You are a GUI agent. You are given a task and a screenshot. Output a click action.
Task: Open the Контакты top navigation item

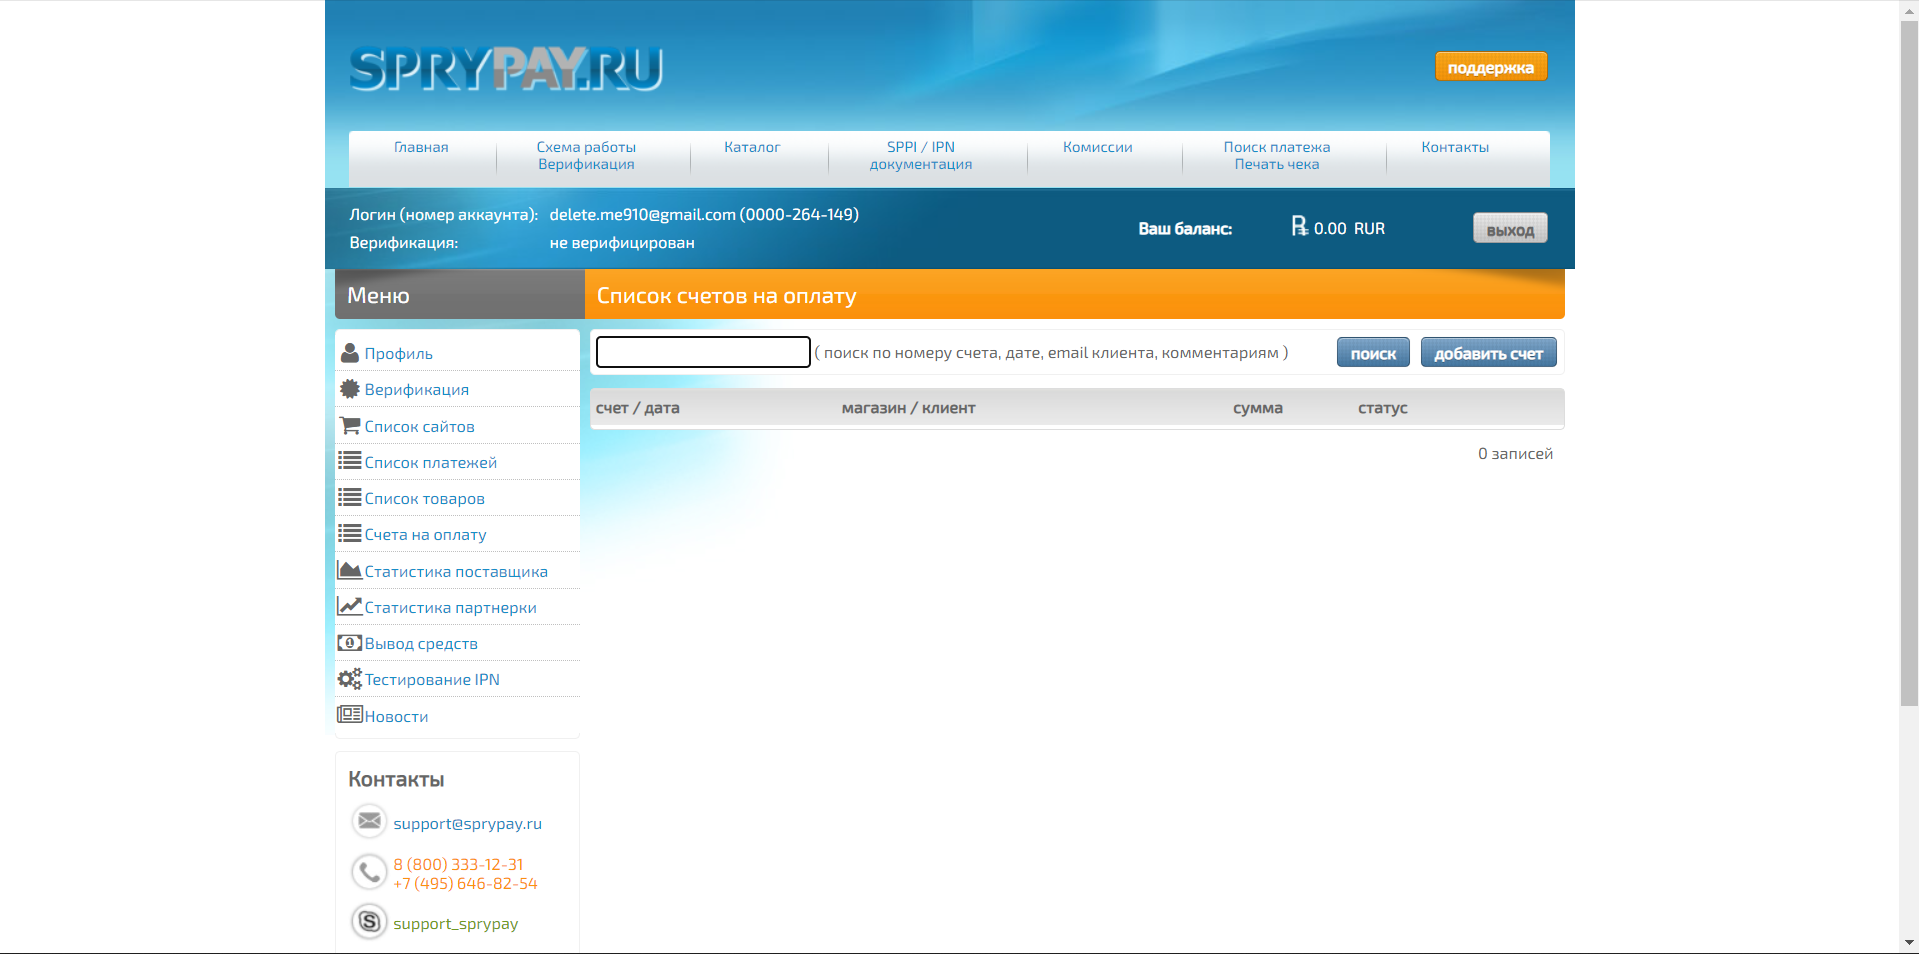pyautogui.click(x=1455, y=147)
